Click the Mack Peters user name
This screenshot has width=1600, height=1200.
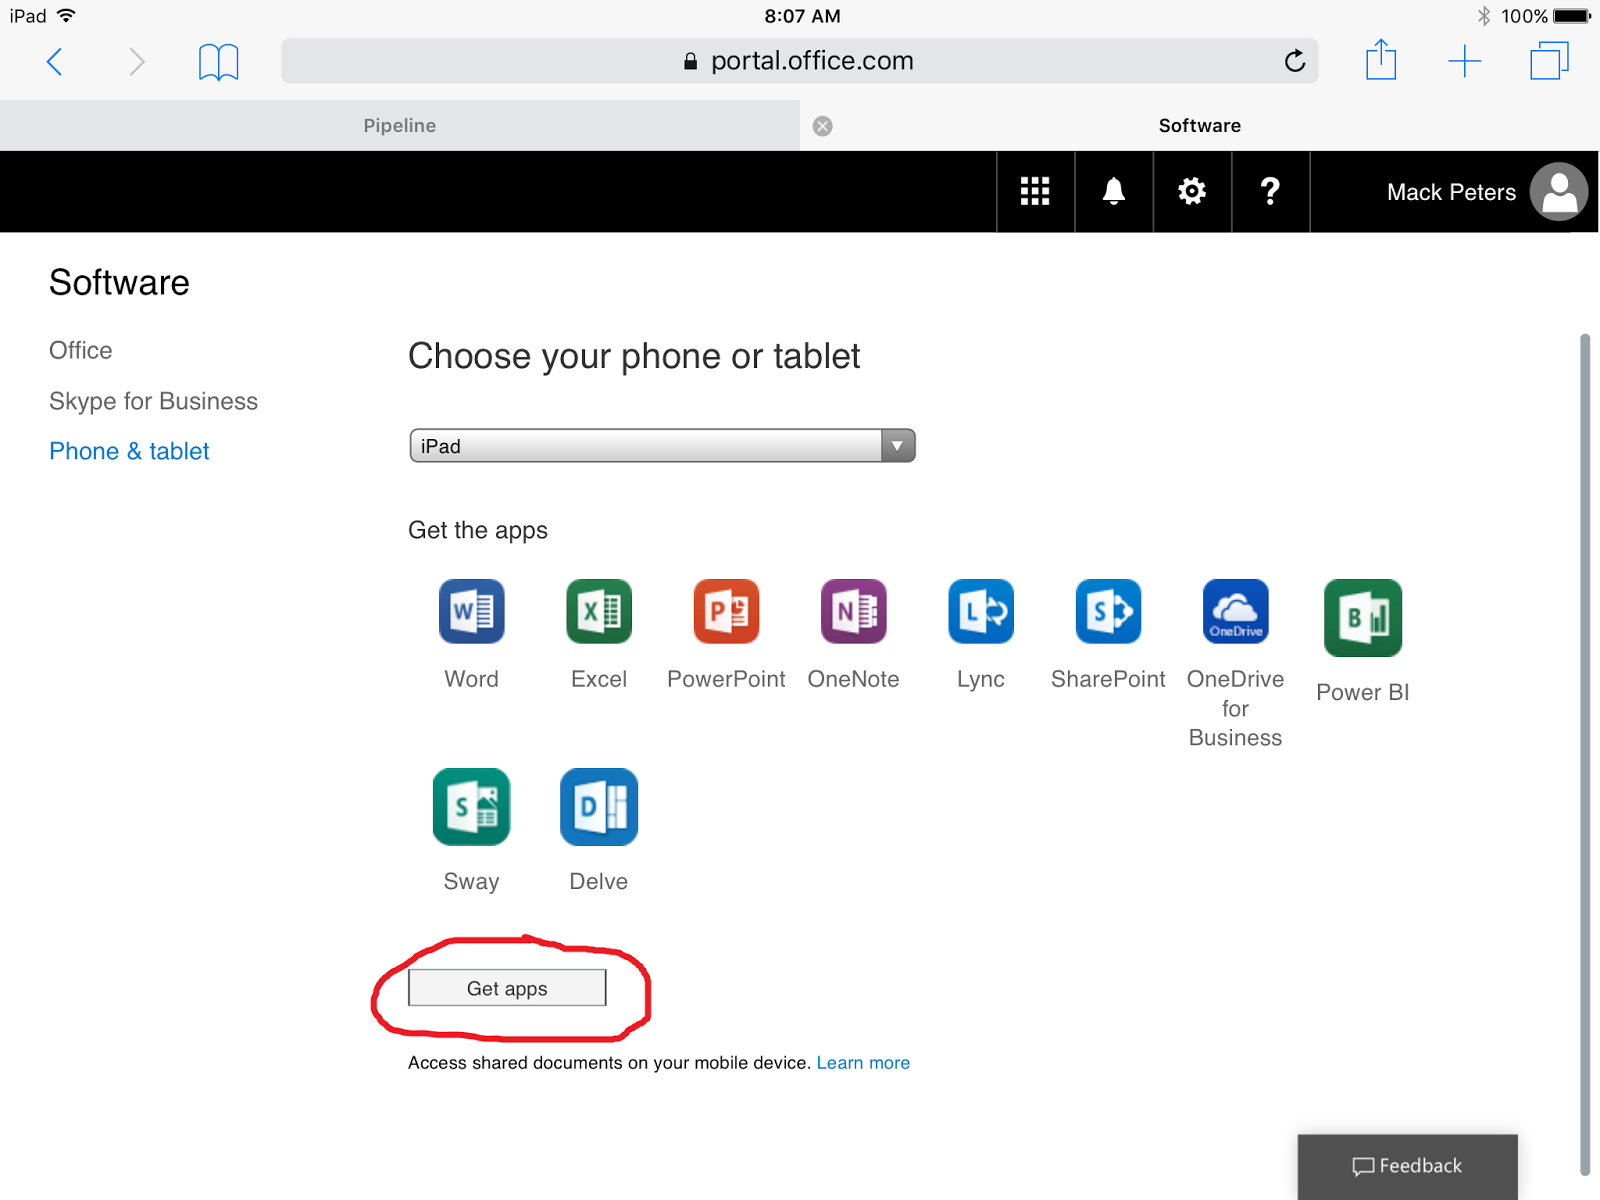coord(1451,192)
